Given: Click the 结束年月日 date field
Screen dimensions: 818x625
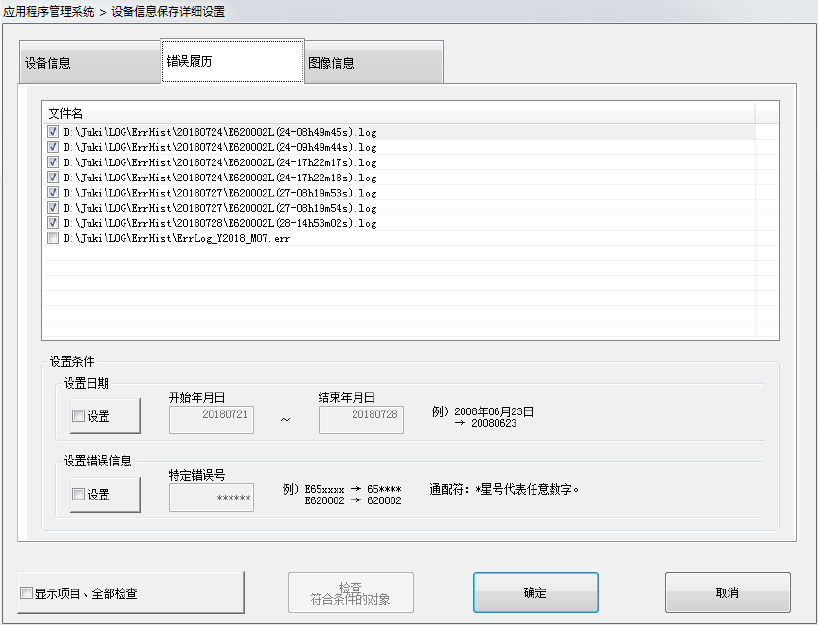Looking at the screenshot, I should (x=361, y=419).
